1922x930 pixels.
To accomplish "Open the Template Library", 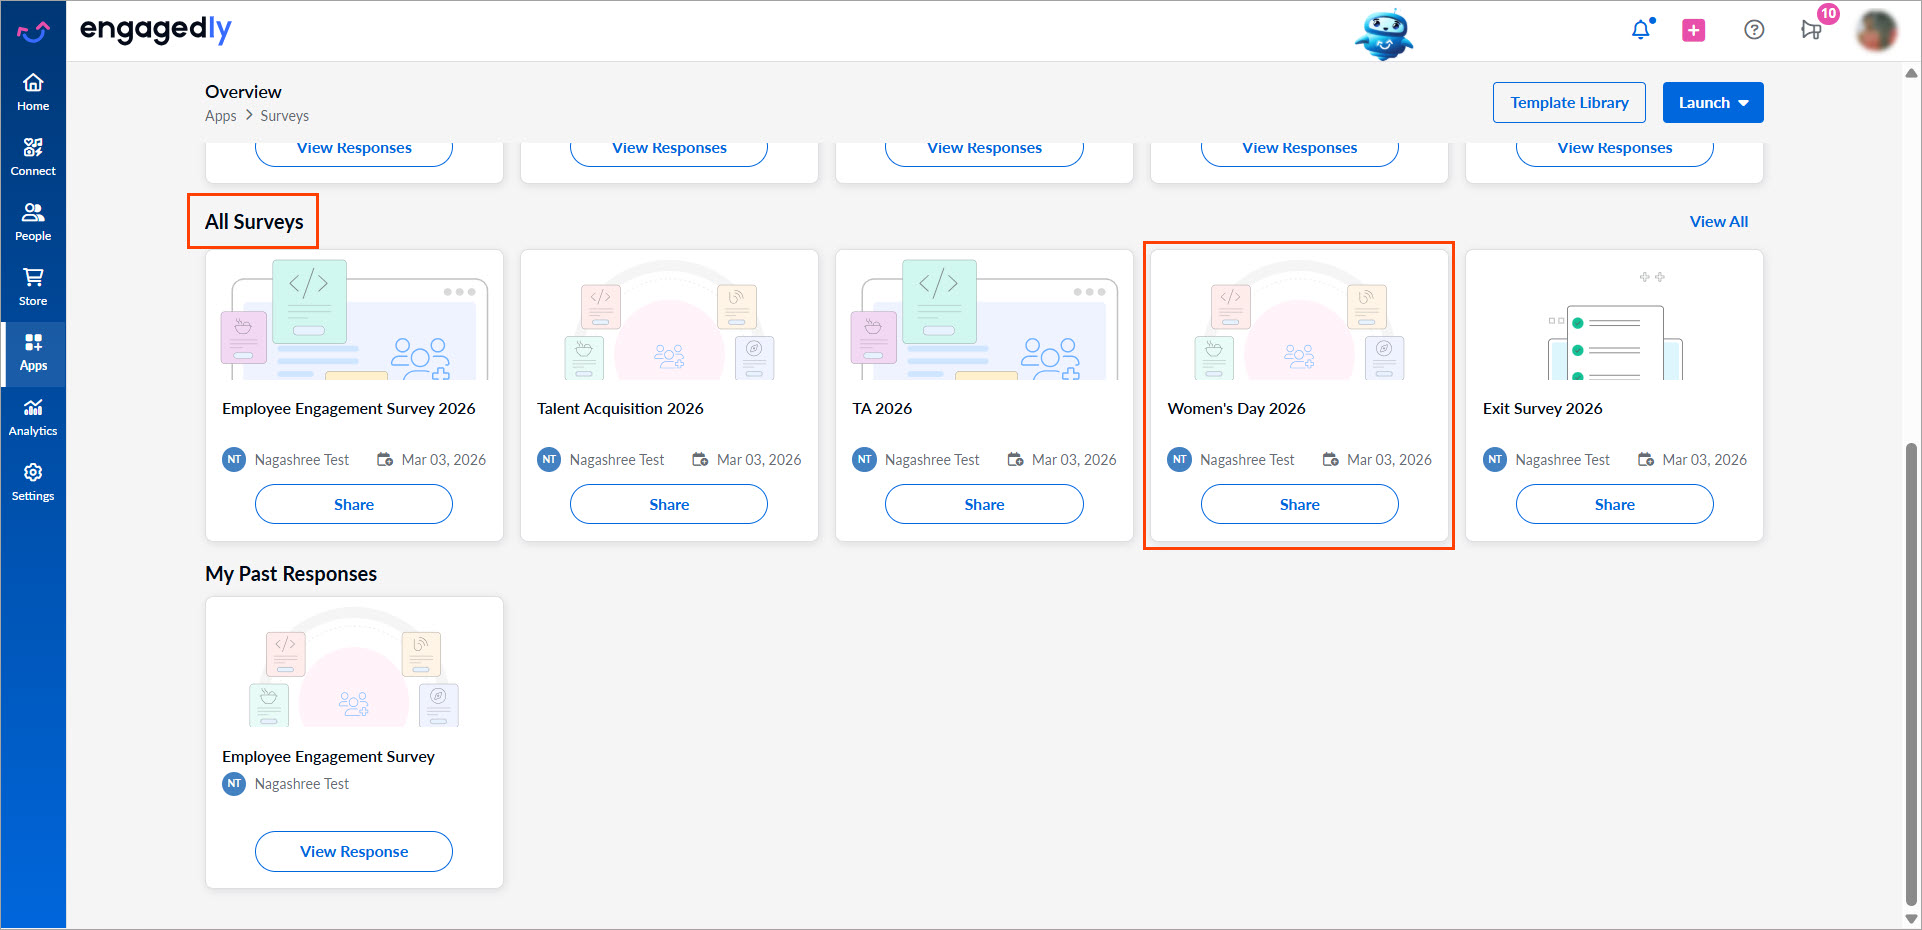I will tap(1569, 103).
